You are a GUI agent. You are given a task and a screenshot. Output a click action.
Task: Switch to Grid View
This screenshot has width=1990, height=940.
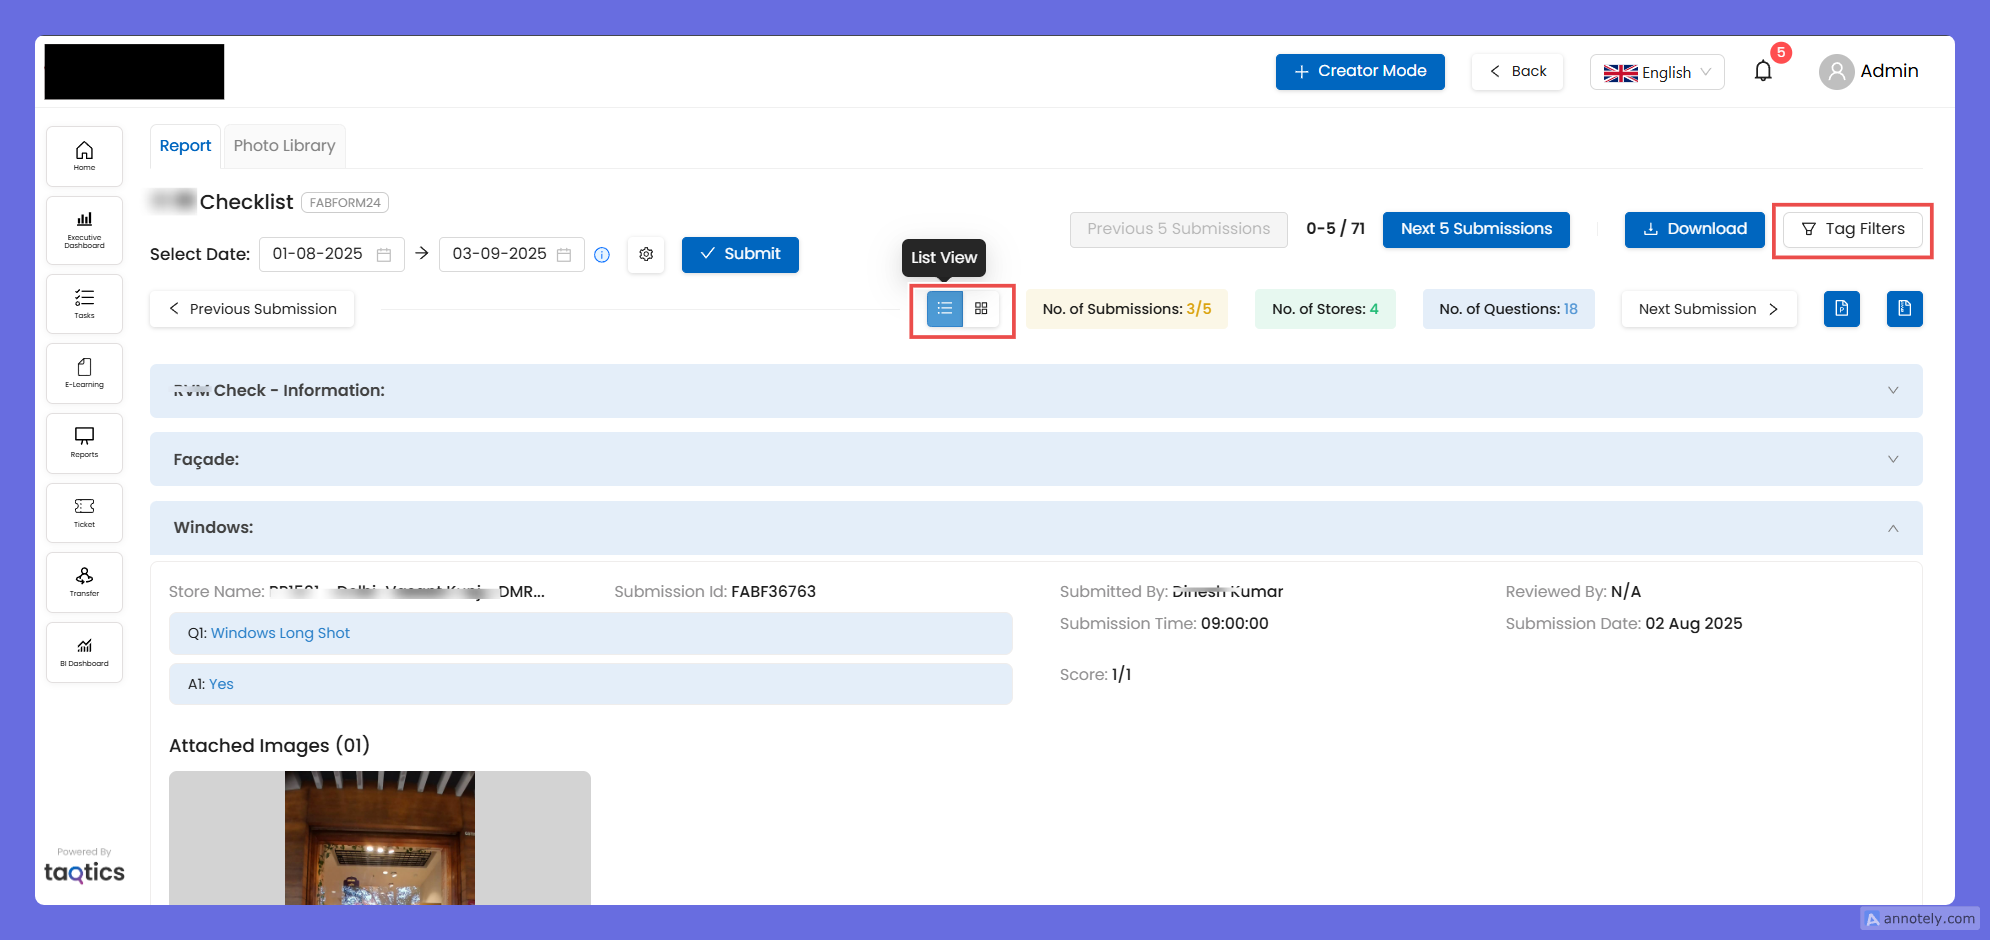981,309
